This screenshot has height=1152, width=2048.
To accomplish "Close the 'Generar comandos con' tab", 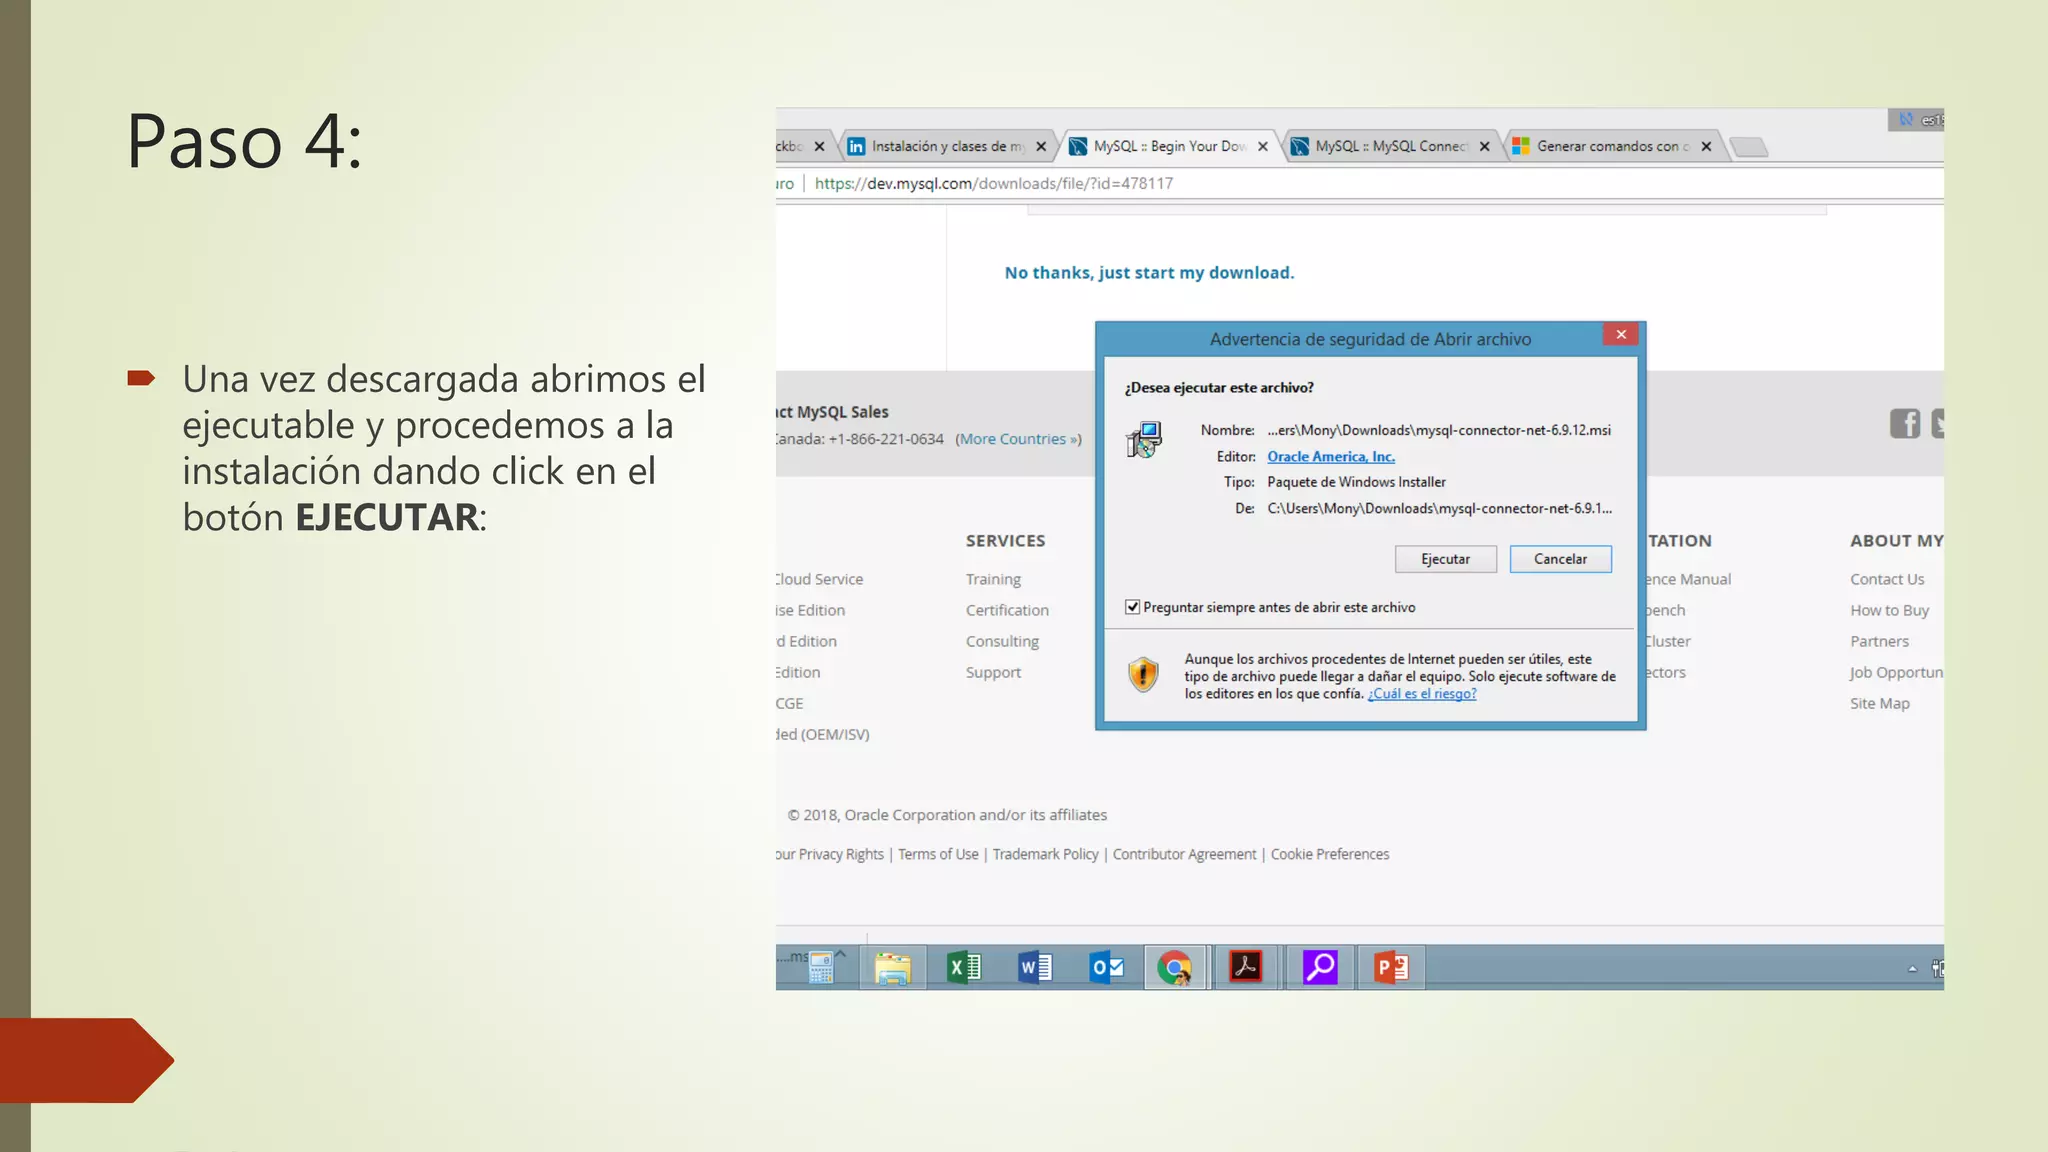I will (x=1707, y=146).
